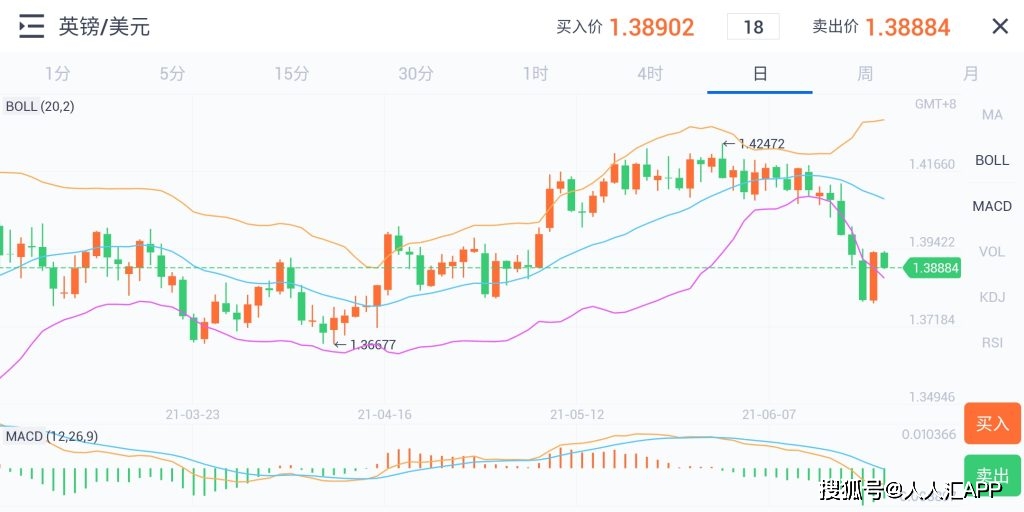The width and height of the screenshot is (1024, 512).
Task: Toggle the MACD indicator in sidebar
Action: point(992,206)
